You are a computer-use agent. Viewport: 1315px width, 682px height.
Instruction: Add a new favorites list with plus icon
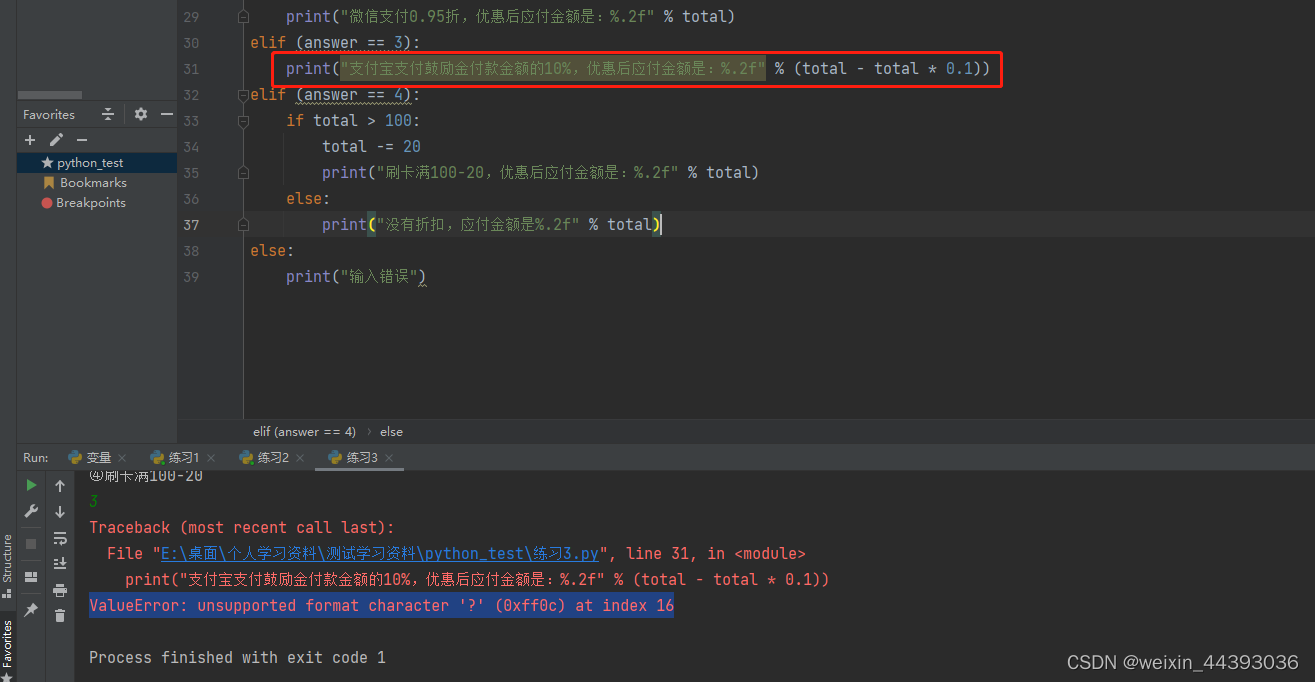[30, 140]
